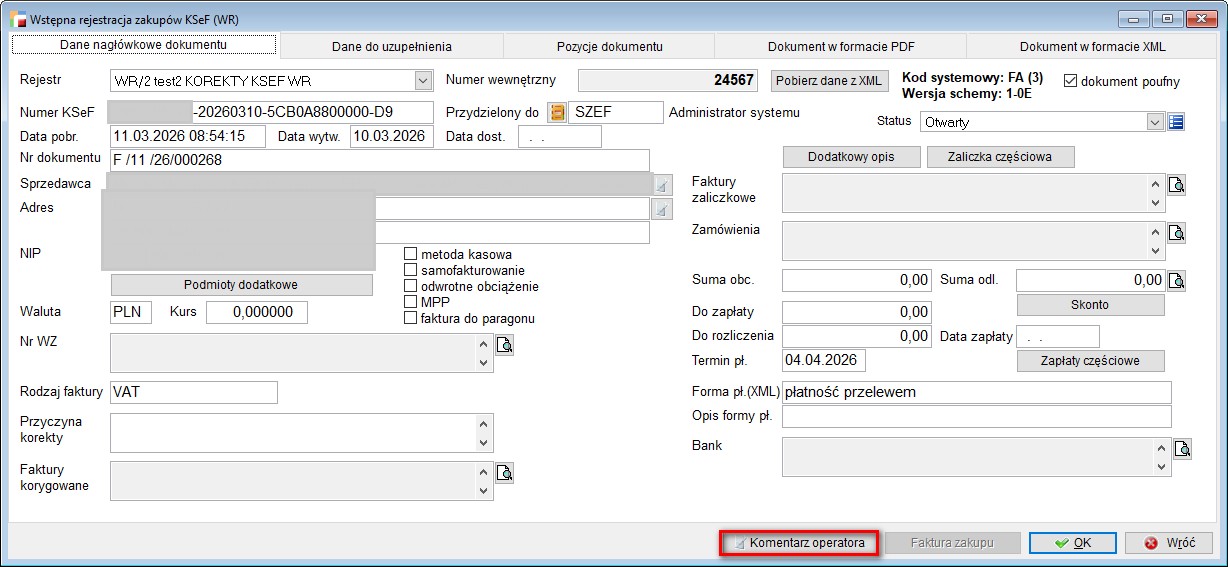Click the lookup icon beside Faktury zaliczkowe
The width and height of the screenshot is (1228, 567).
click(x=1177, y=185)
